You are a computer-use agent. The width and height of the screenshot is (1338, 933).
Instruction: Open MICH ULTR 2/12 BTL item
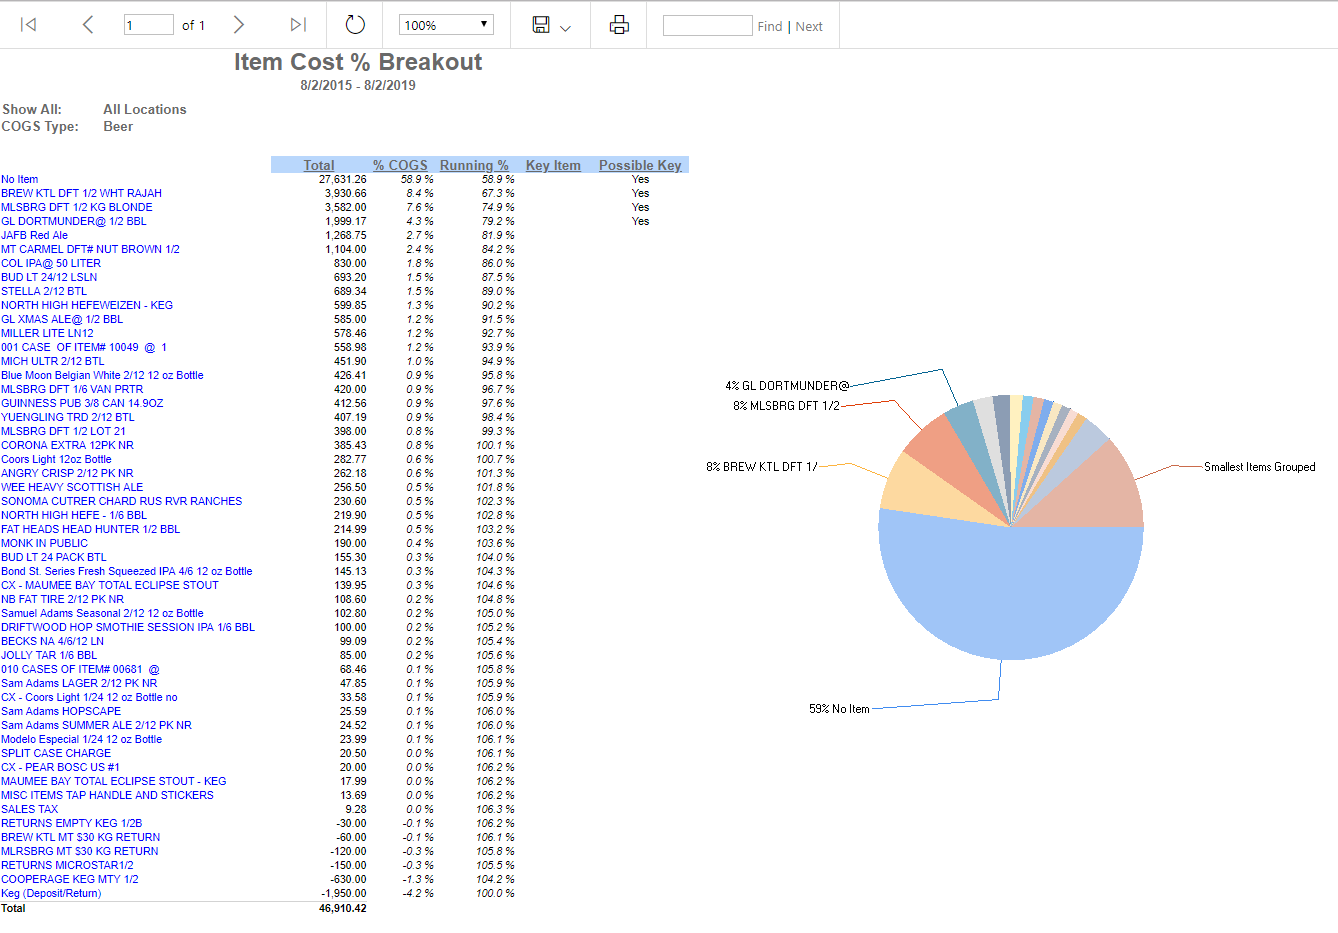point(53,362)
